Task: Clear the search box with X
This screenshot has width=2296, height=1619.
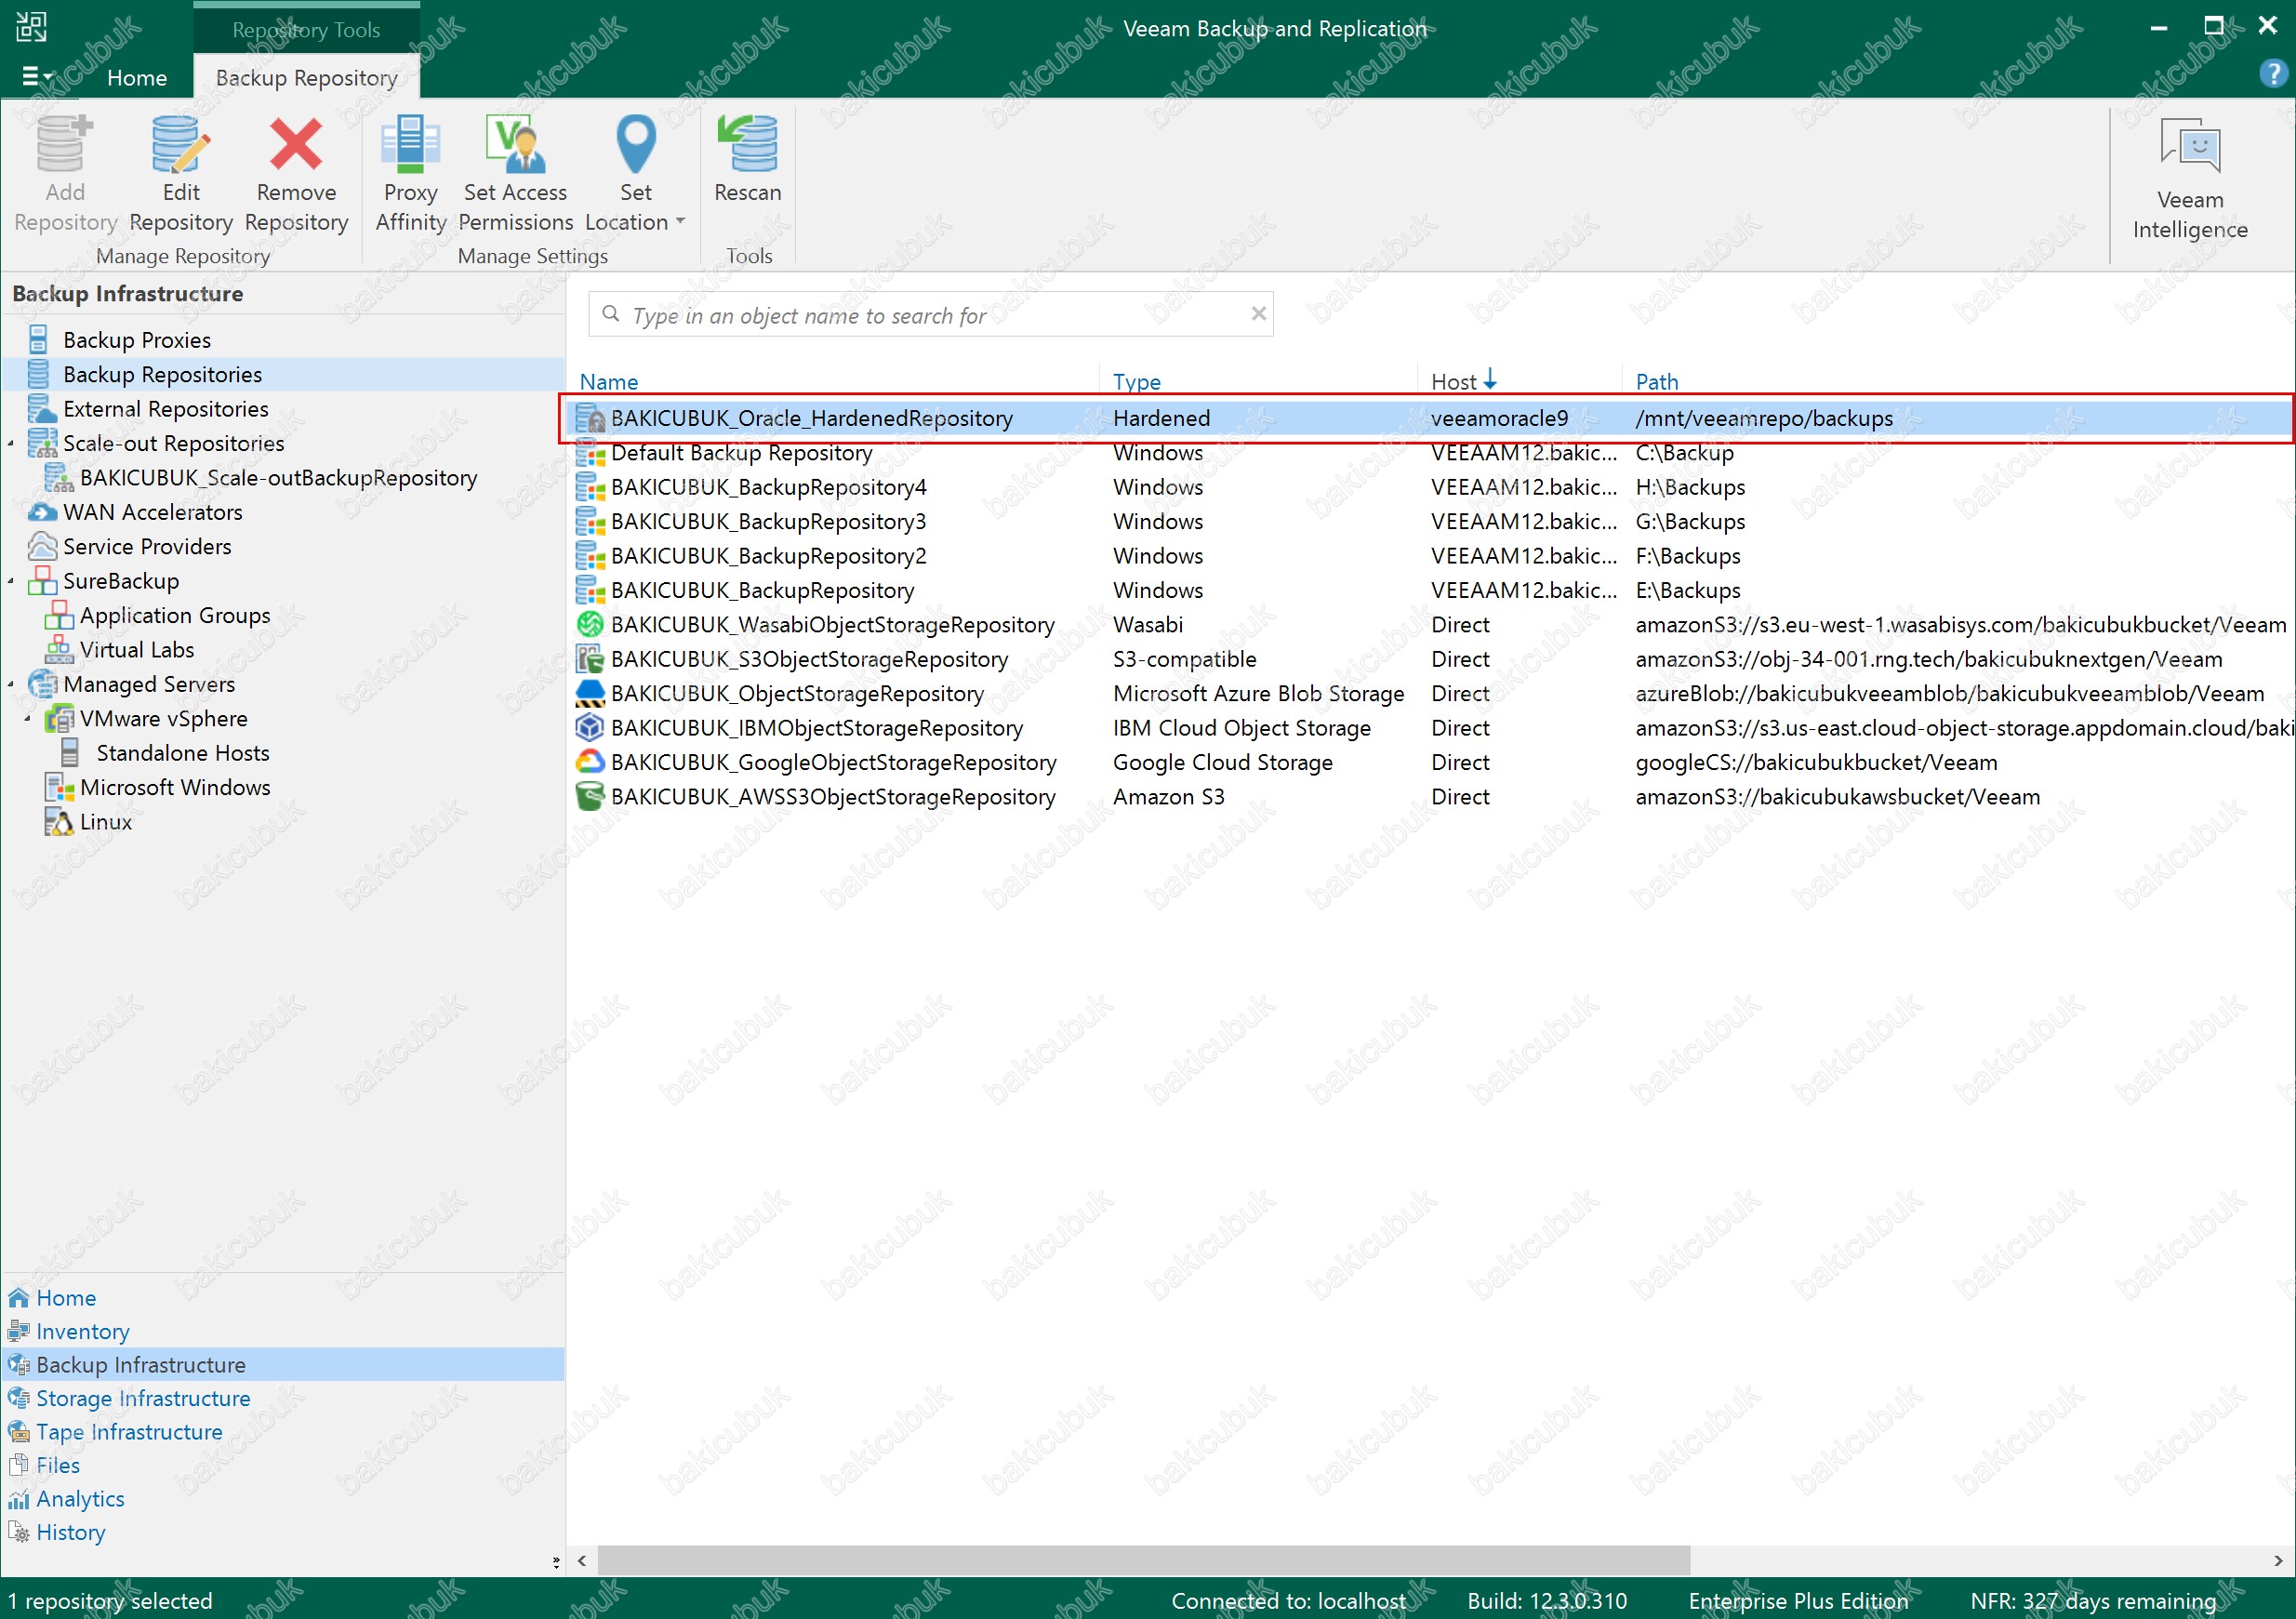Action: click(1258, 314)
